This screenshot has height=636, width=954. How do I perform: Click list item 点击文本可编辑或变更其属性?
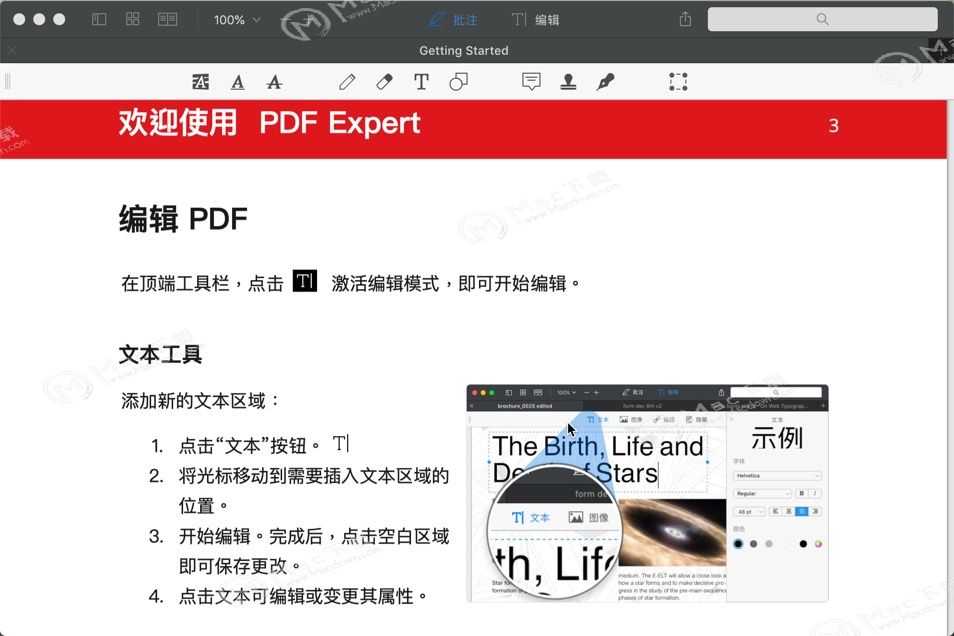(304, 596)
